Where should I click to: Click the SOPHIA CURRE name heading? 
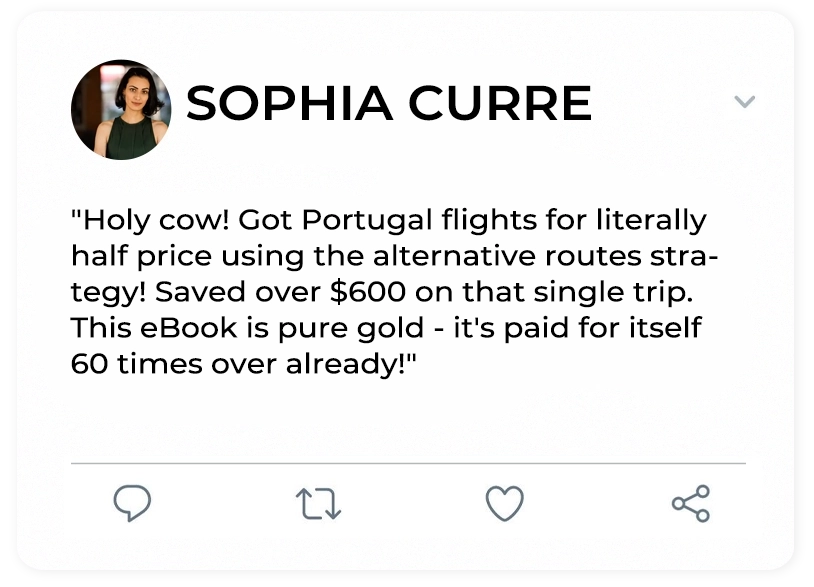pyautogui.click(x=389, y=104)
